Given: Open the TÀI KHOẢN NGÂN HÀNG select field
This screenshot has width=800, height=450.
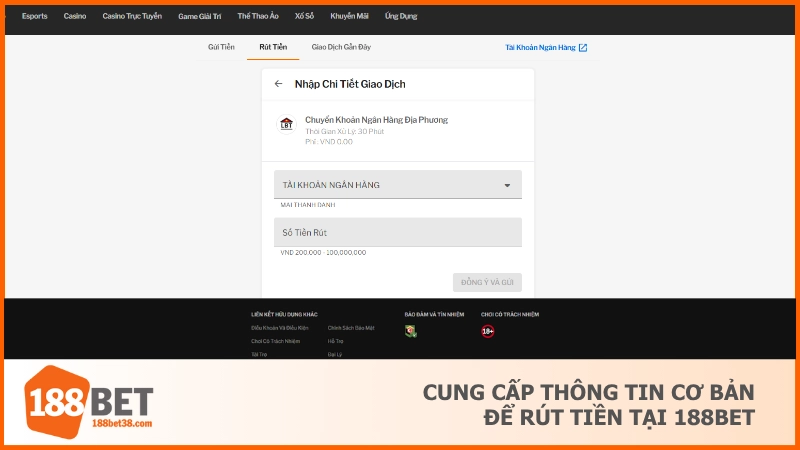Looking at the screenshot, I should [398, 185].
